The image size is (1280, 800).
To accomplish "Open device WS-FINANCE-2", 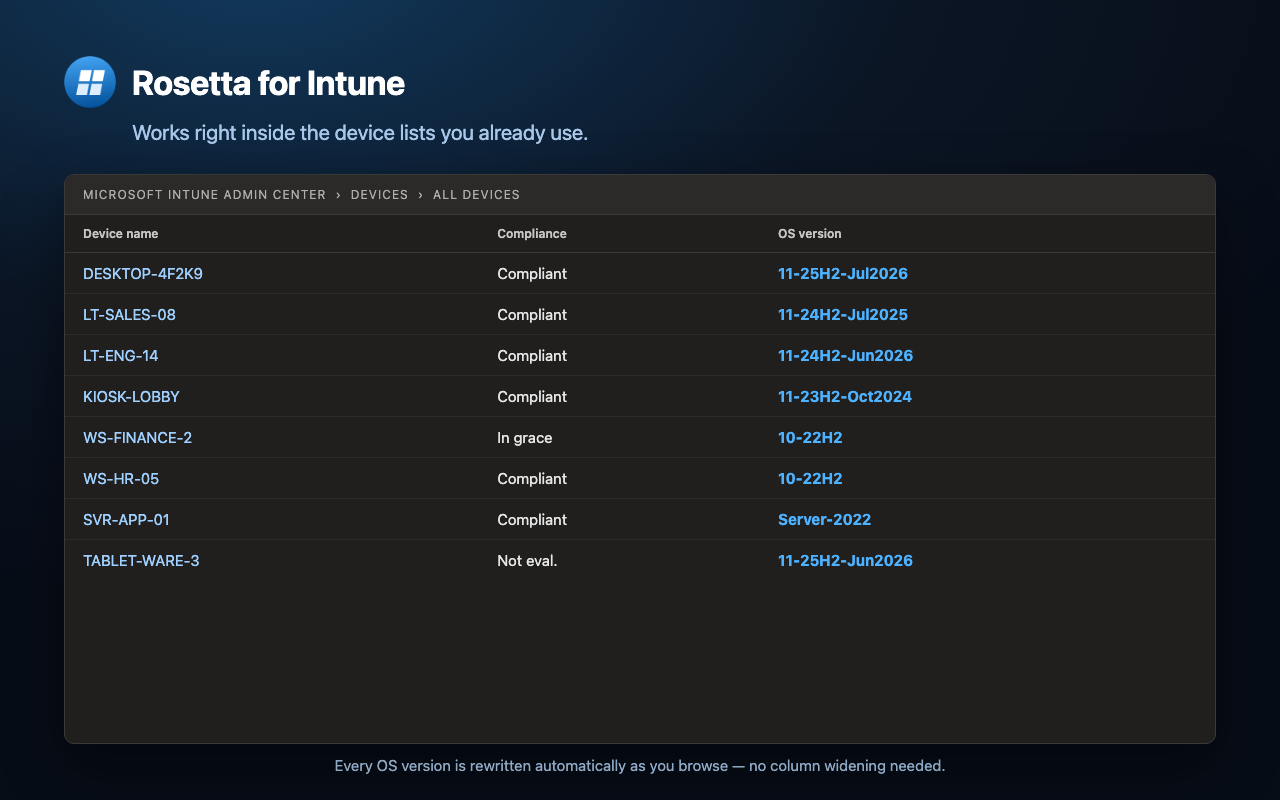I will point(137,438).
